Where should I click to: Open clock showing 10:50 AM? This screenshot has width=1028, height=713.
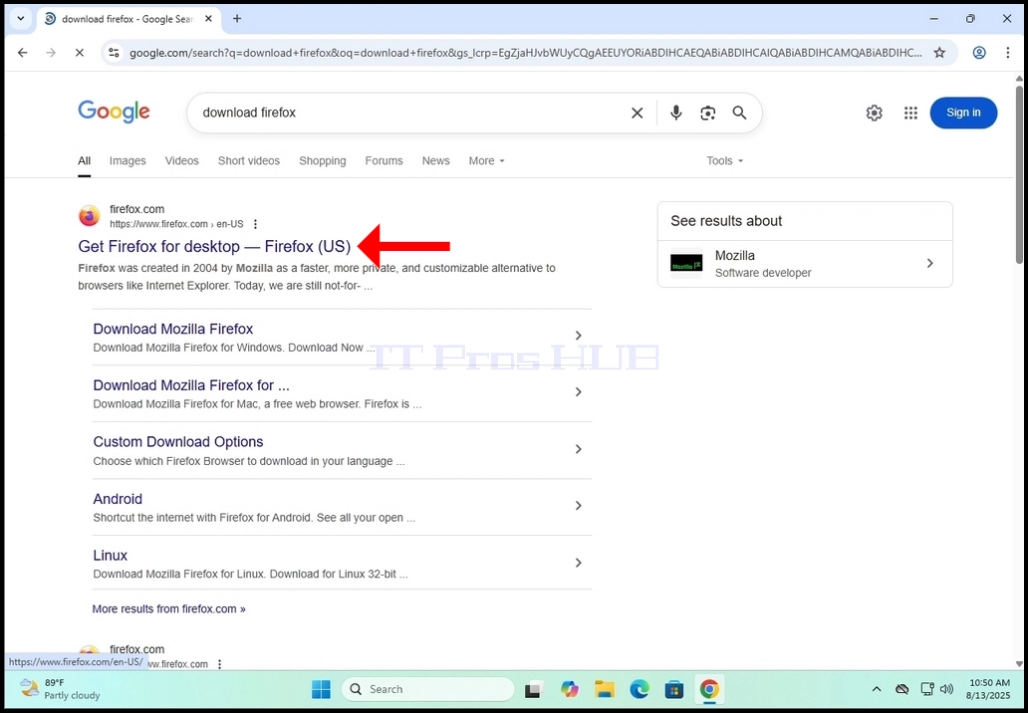989,689
